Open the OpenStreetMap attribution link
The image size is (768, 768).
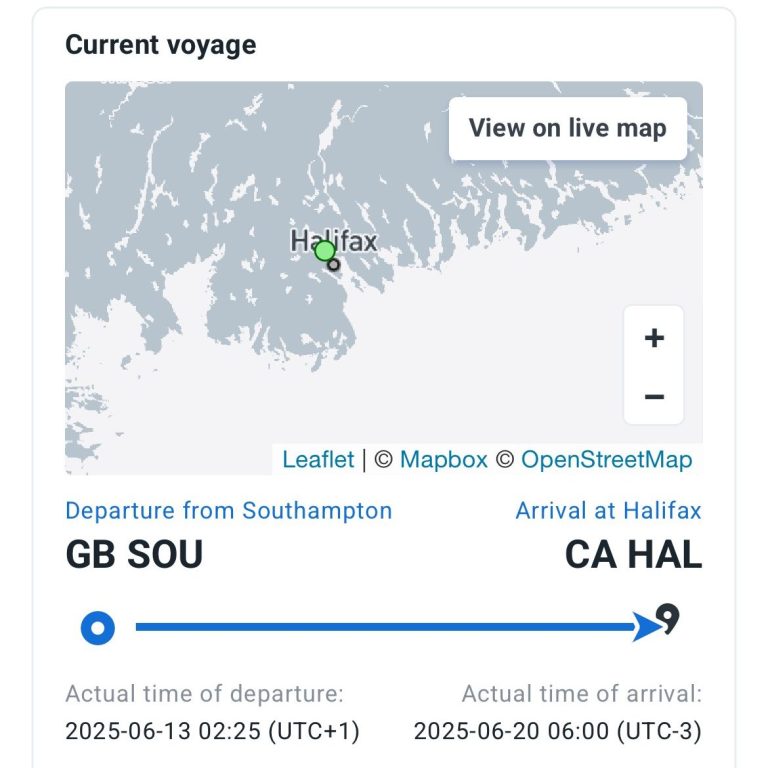(606, 459)
